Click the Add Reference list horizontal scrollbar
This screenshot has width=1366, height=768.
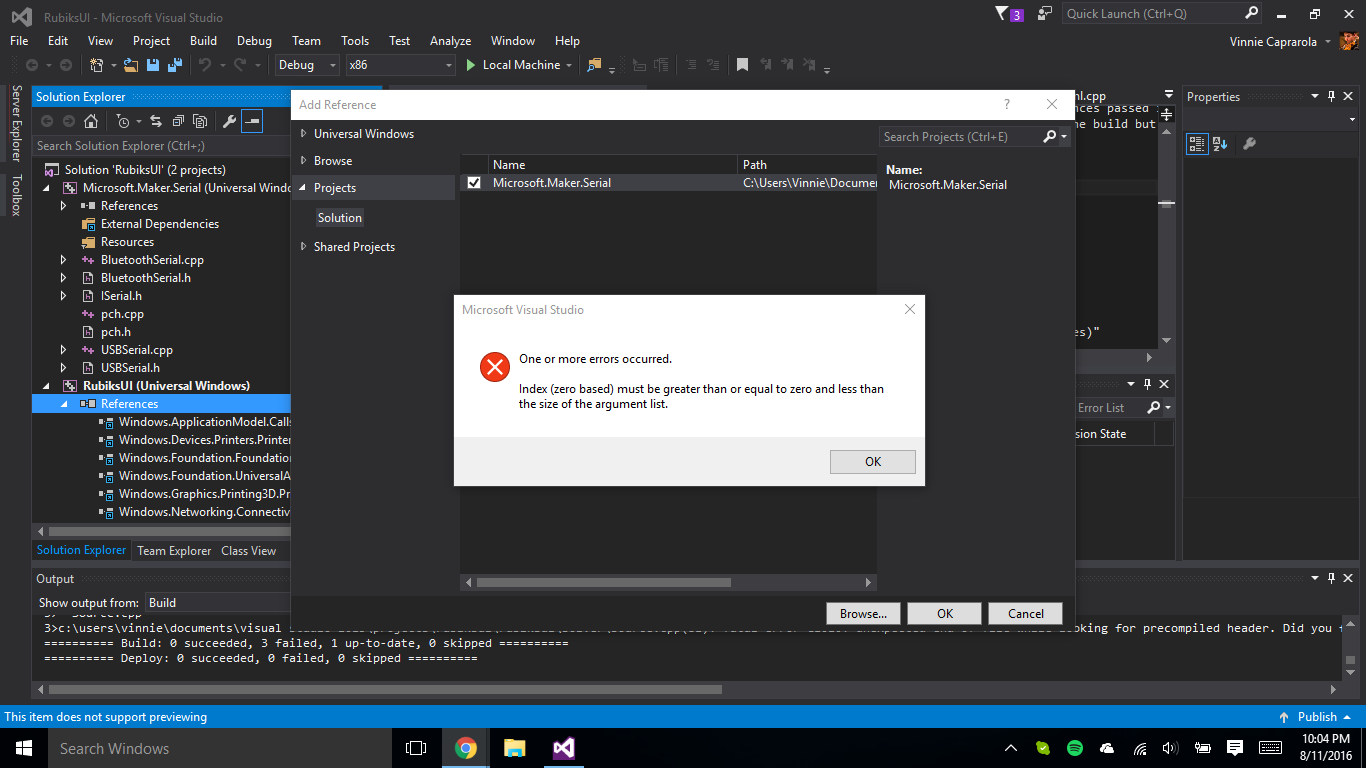[603, 582]
